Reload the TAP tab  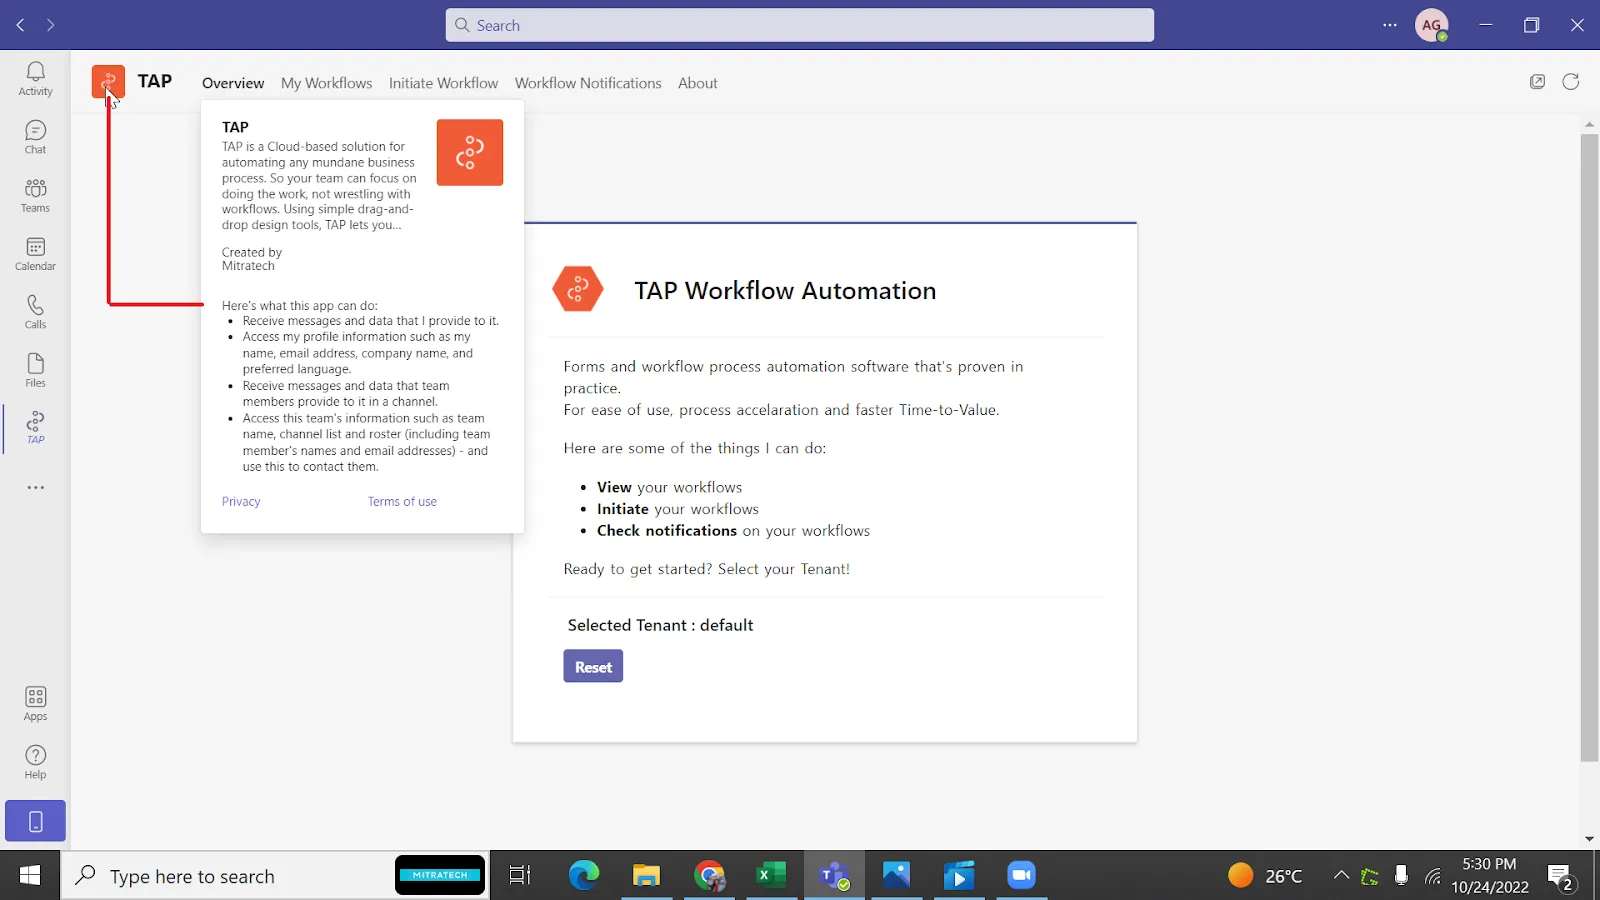[x=1571, y=82]
